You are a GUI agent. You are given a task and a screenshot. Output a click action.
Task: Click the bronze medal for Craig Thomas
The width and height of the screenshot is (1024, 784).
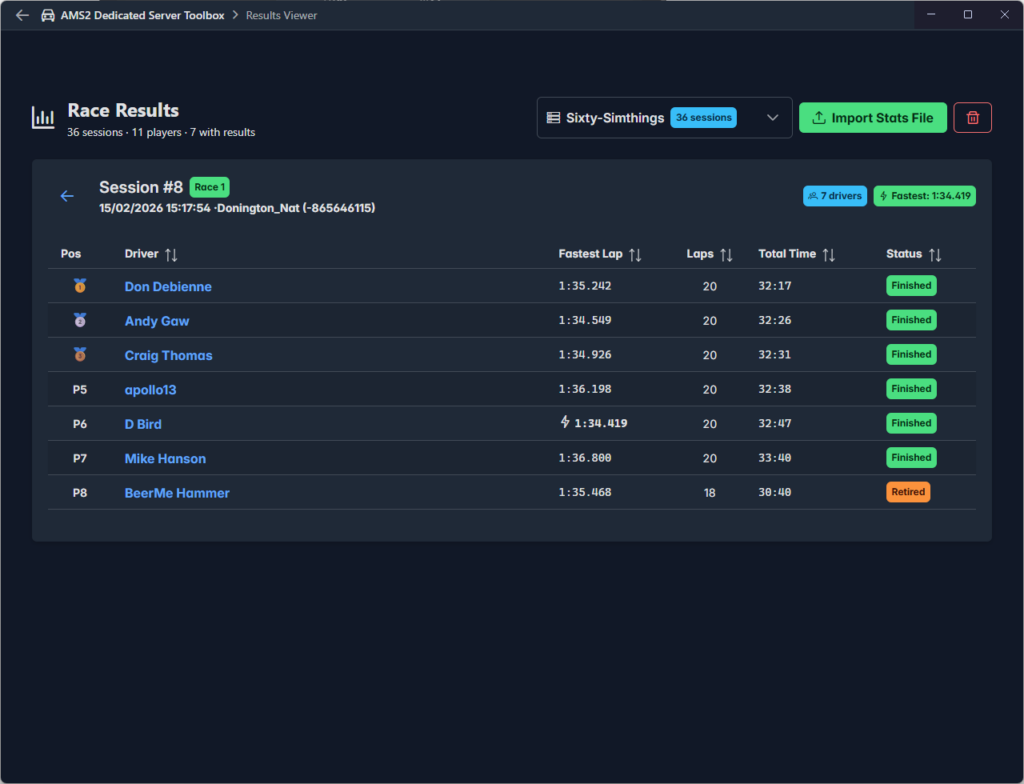click(80, 355)
